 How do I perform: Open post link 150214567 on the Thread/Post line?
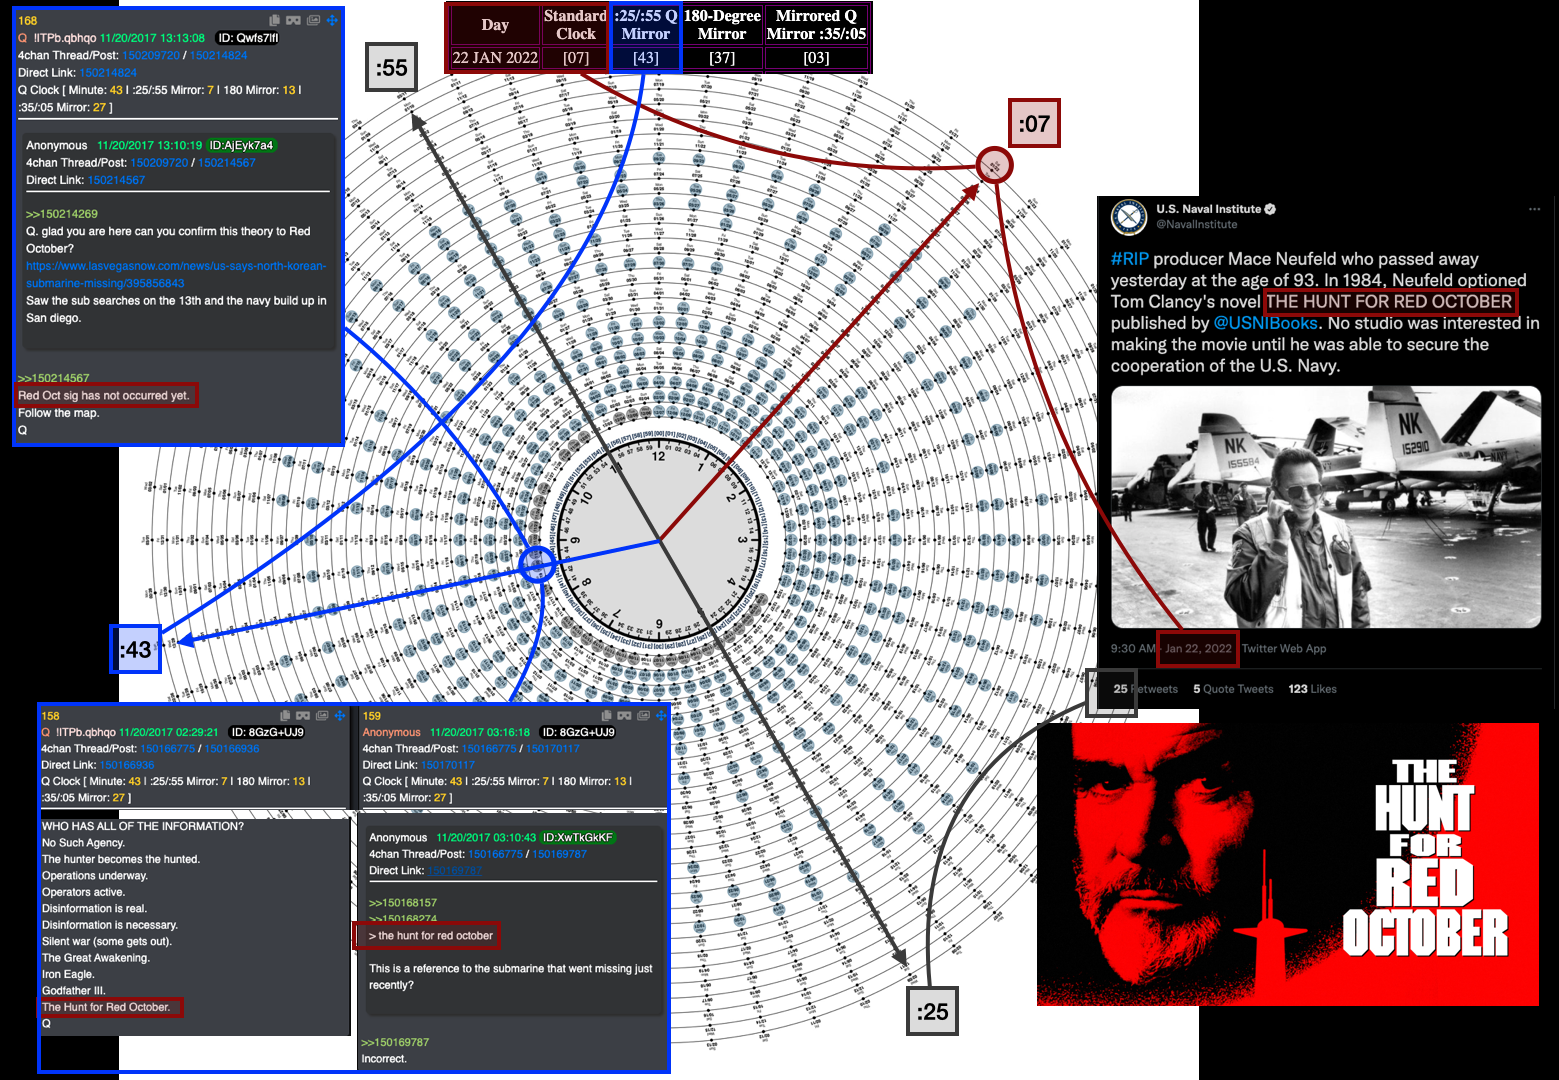point(227,163)
